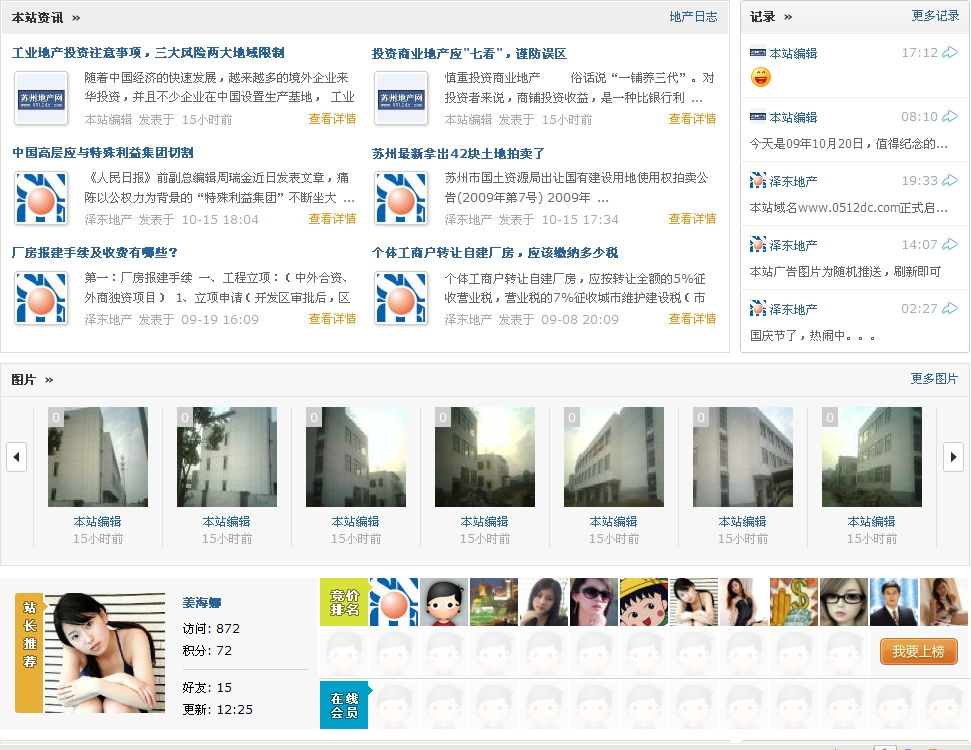
Task: Click 查看详情 for the 苏州最新拿出42块土地 article
Action: pos(692,219)
